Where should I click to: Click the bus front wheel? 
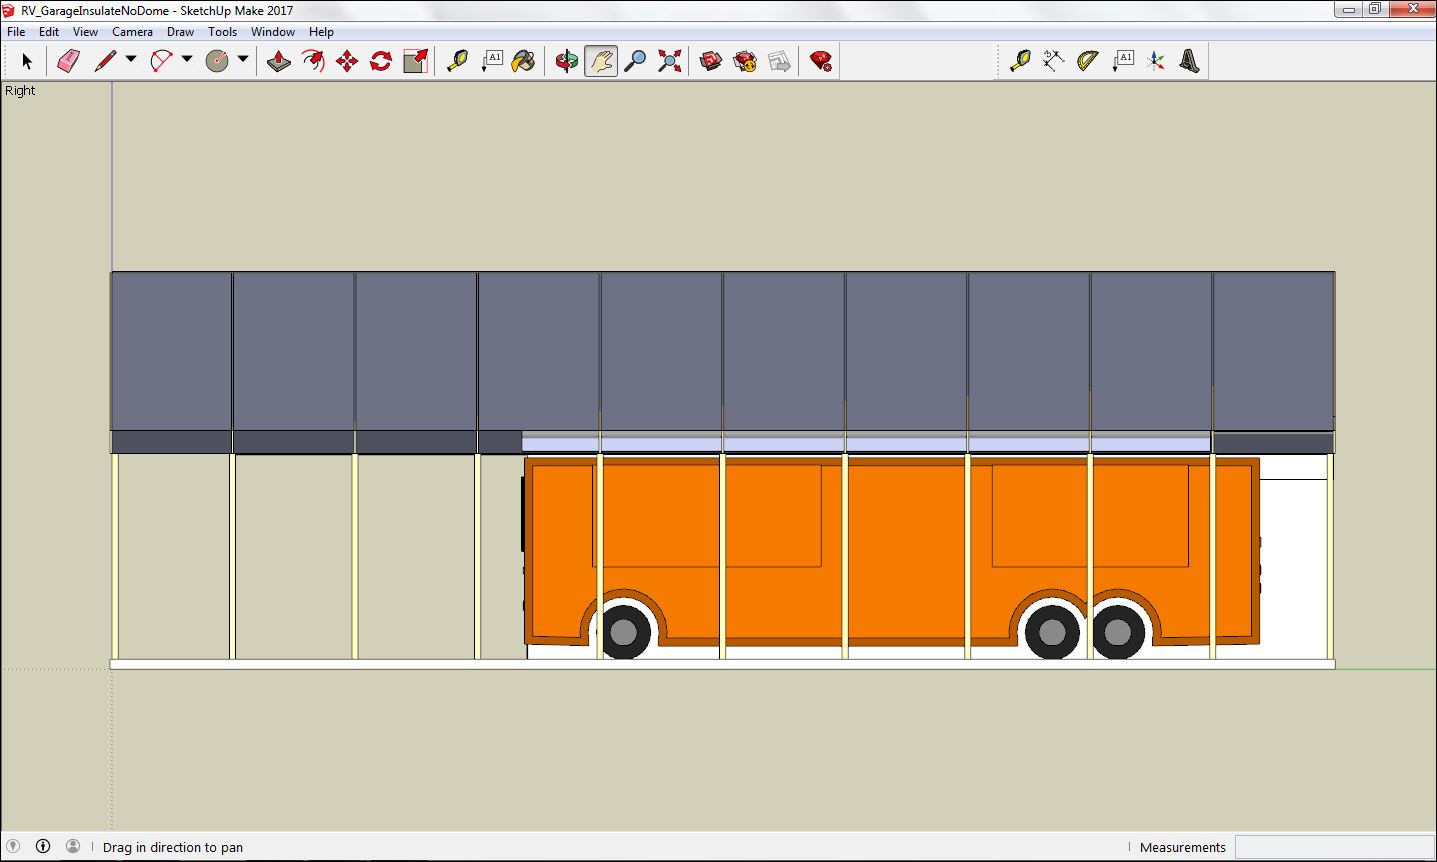pos(623,632)
